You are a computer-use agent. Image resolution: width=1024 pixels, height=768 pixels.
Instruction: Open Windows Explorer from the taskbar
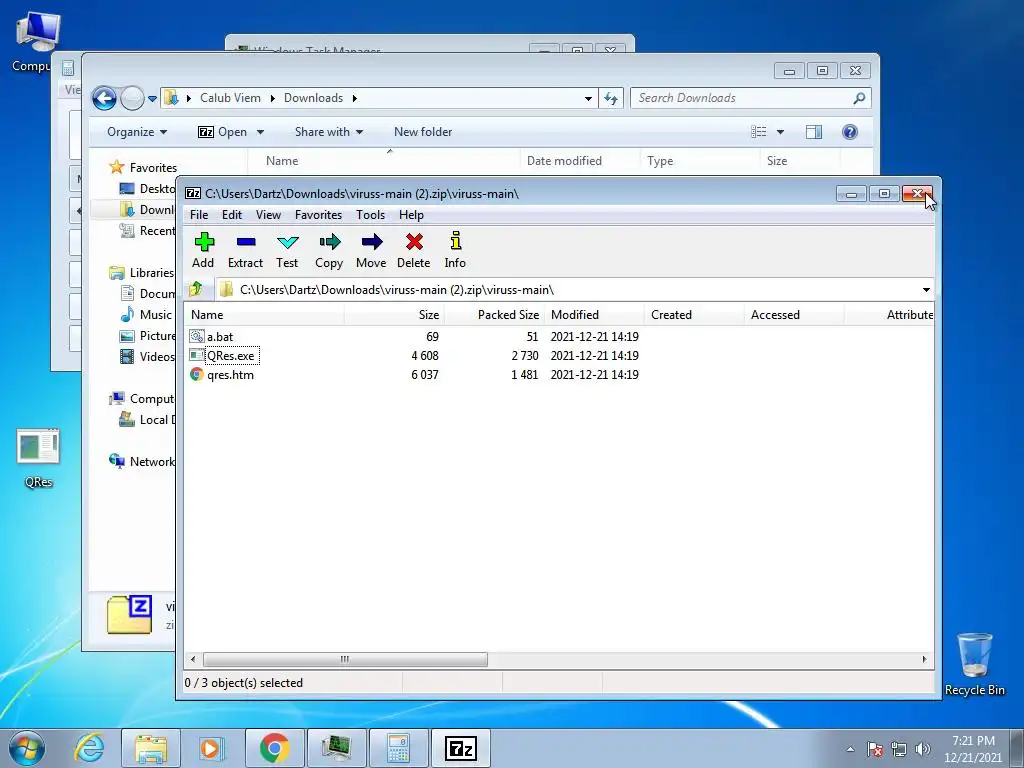[151, 748]
